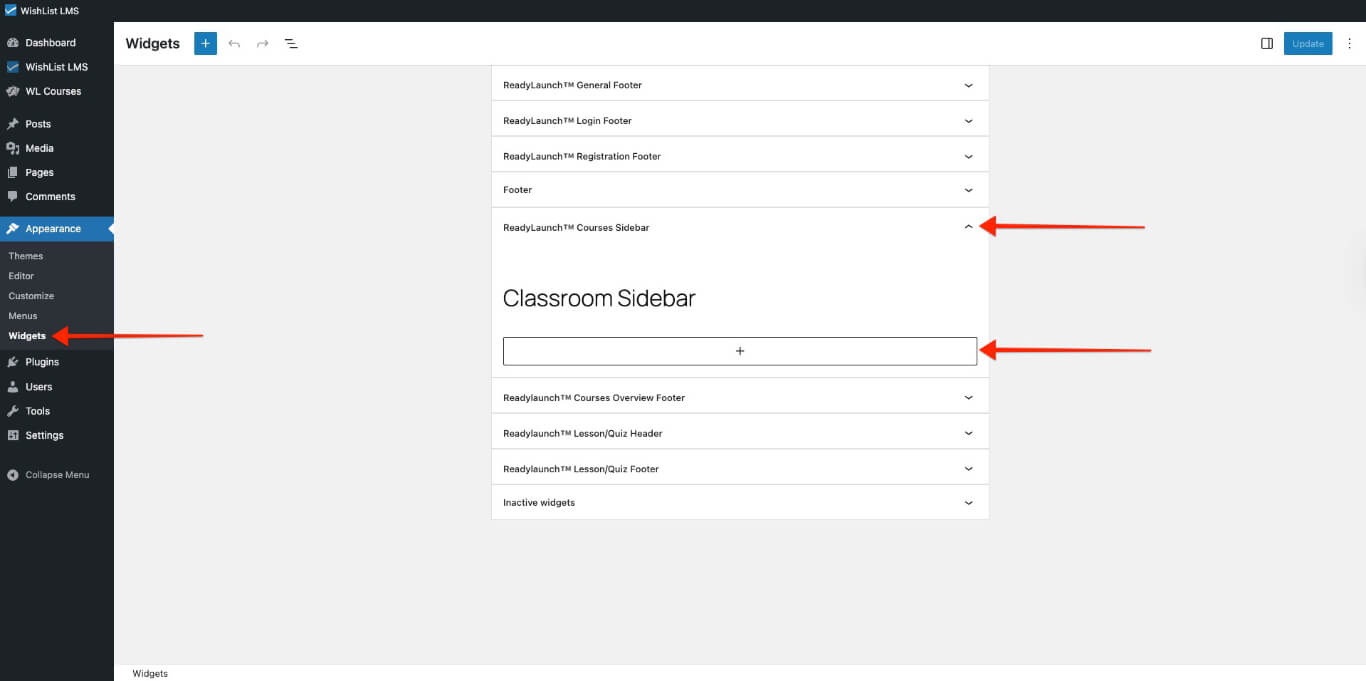Toggle the settings sidebar panel icon
Screen dimensions: 1366x681
coord(1267,44)
